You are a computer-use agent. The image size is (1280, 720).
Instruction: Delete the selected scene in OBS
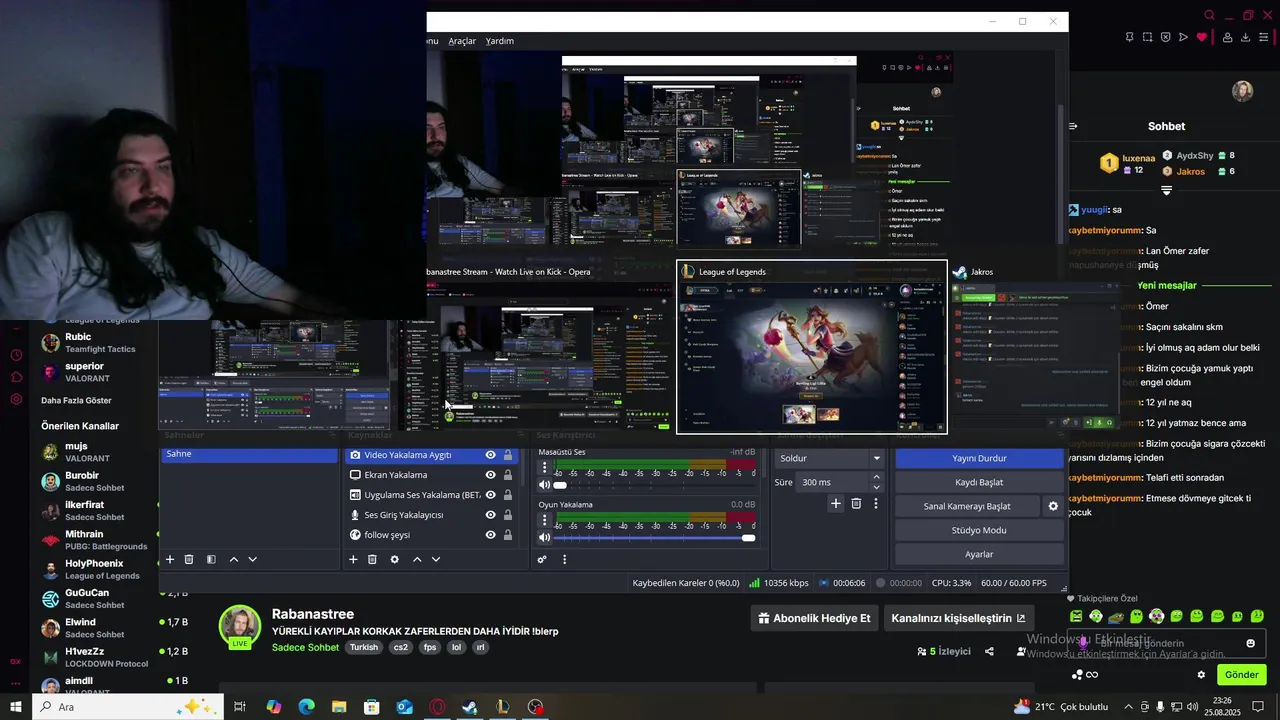pos(189,560)
